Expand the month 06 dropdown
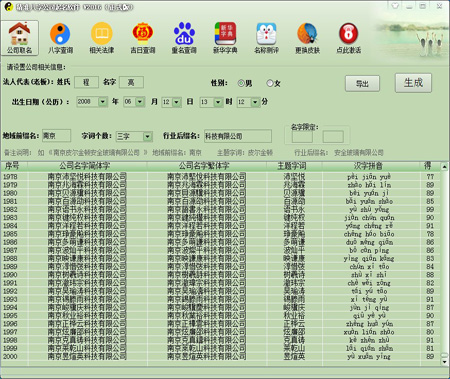This screenshot has height=379, width=450. [x=140, y=102]
